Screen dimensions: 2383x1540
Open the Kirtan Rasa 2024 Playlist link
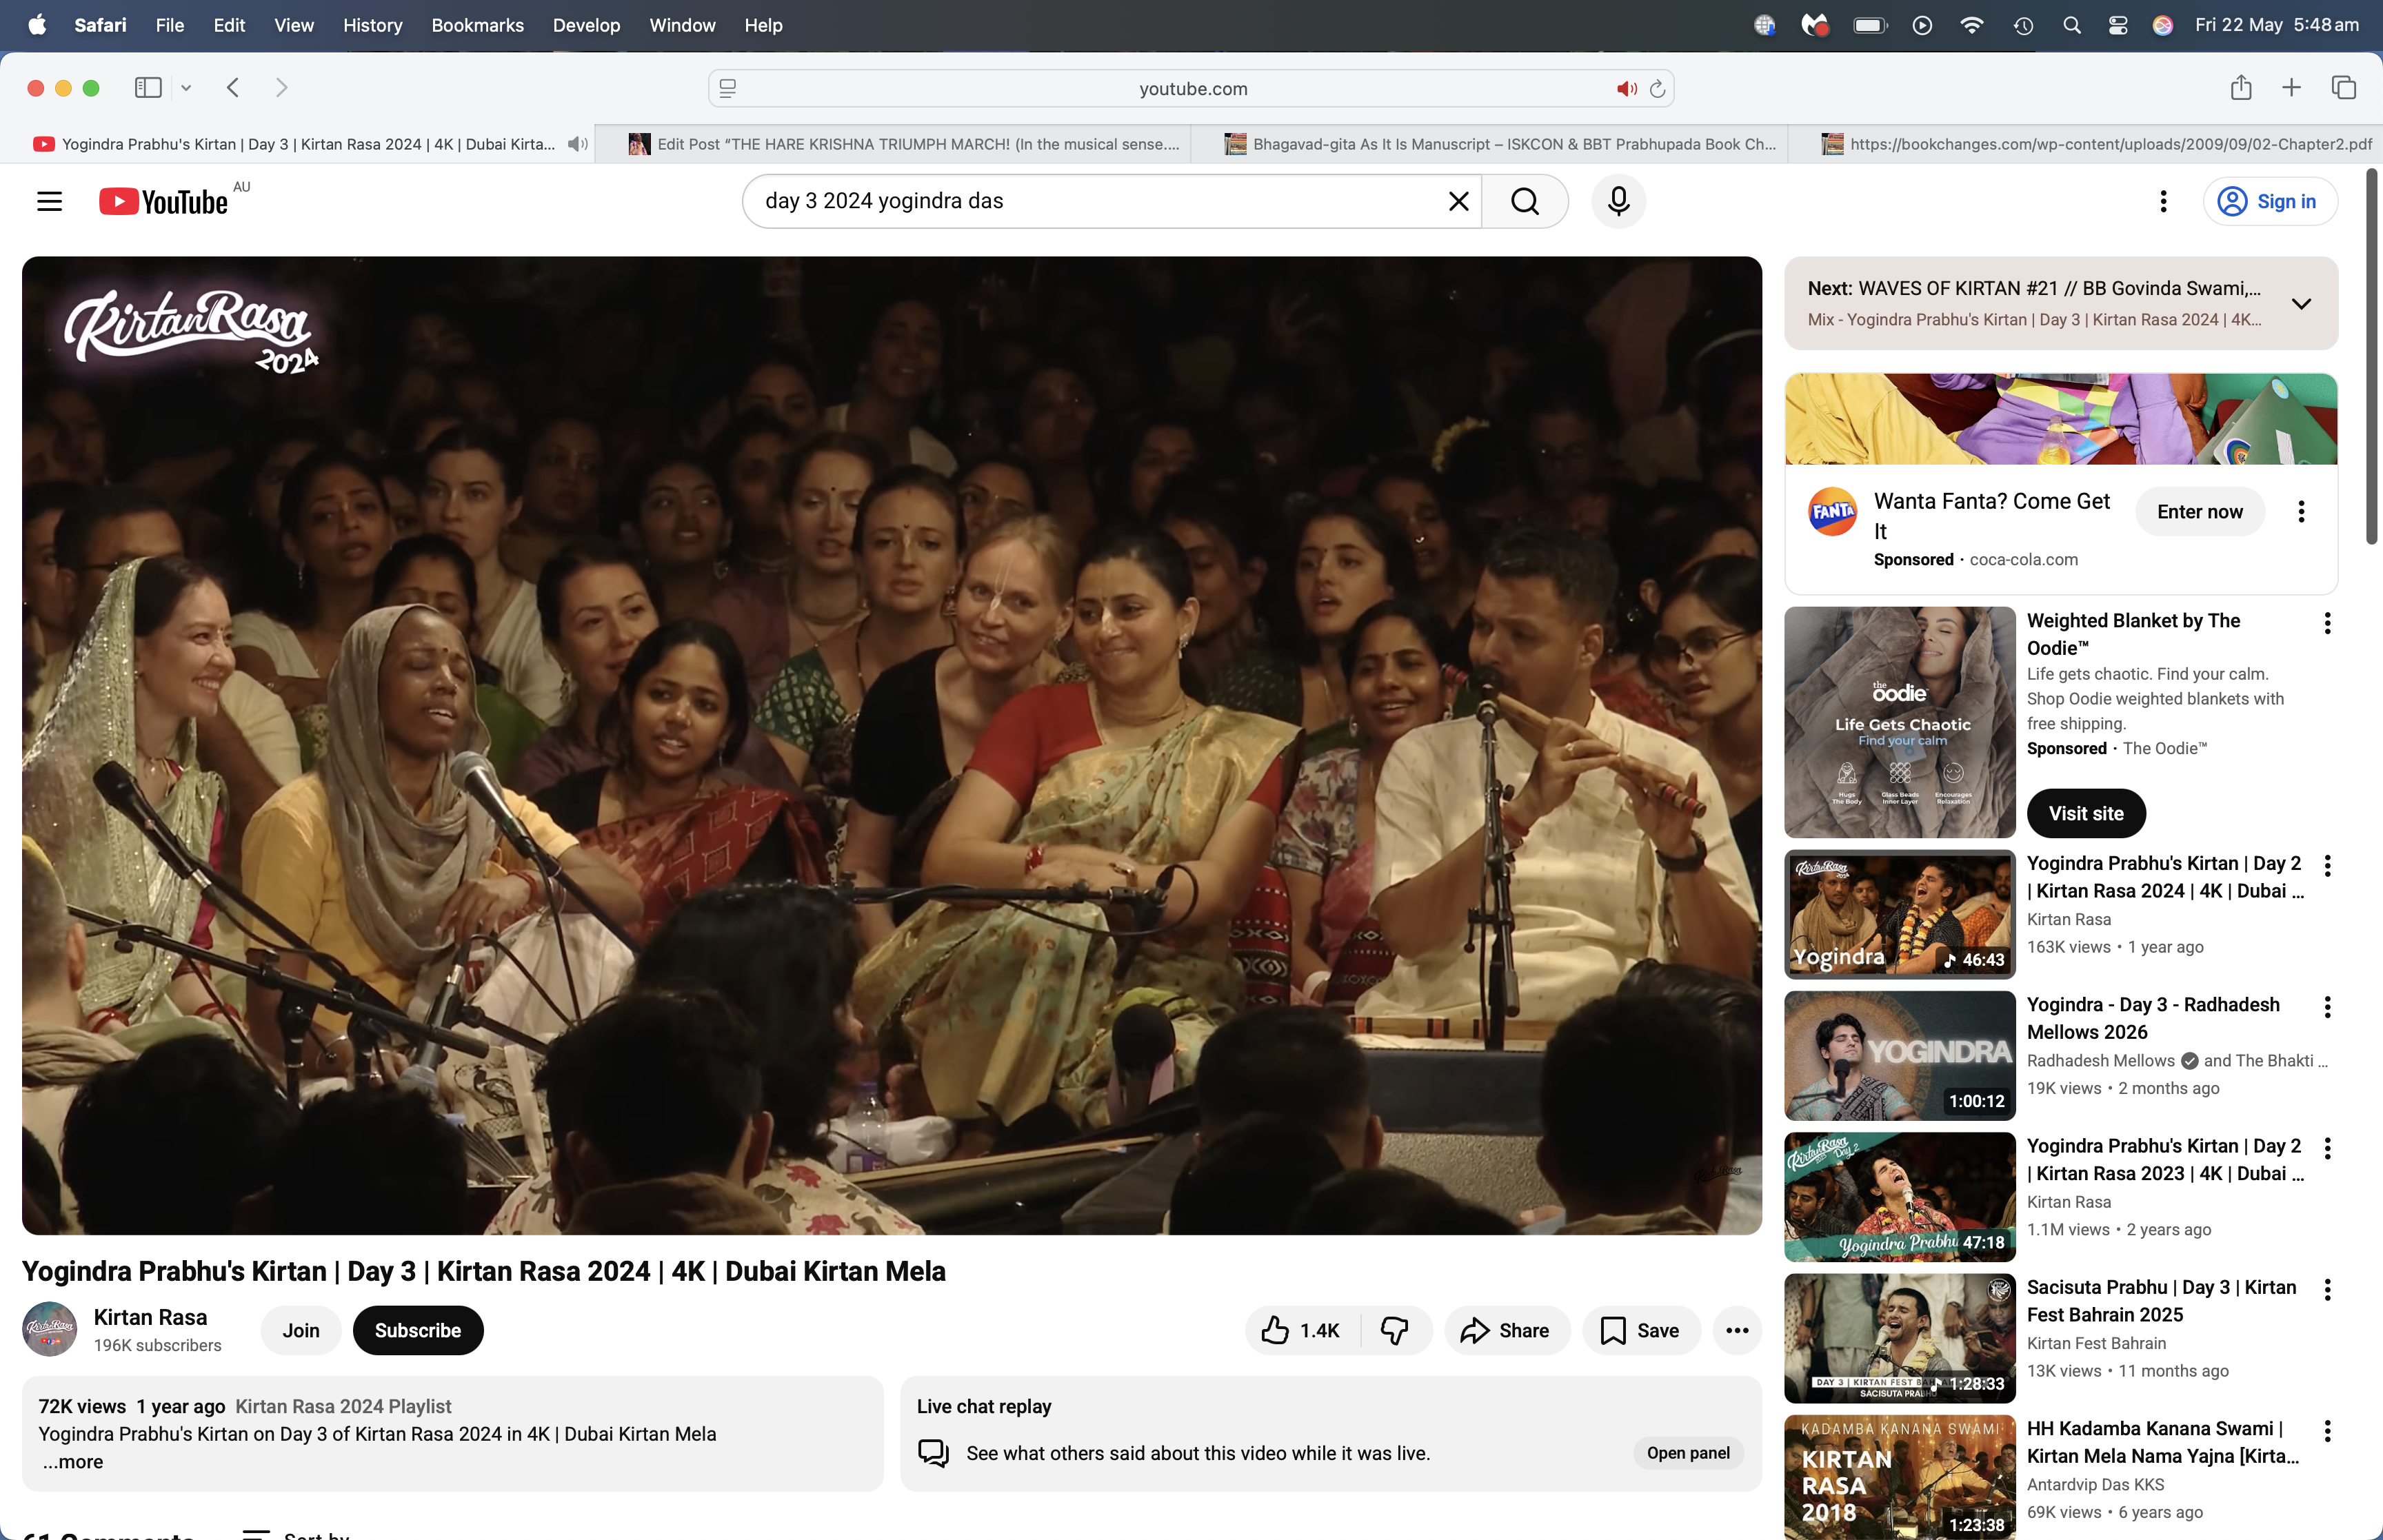click(x=343, y=1406)
